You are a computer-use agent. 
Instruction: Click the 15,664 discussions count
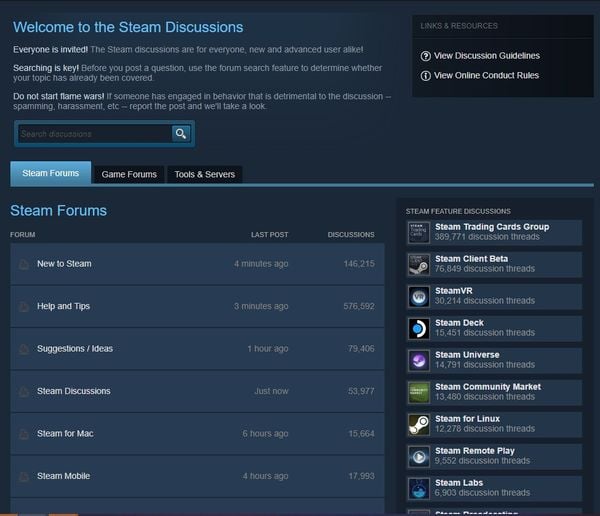[x=362, y=434]
